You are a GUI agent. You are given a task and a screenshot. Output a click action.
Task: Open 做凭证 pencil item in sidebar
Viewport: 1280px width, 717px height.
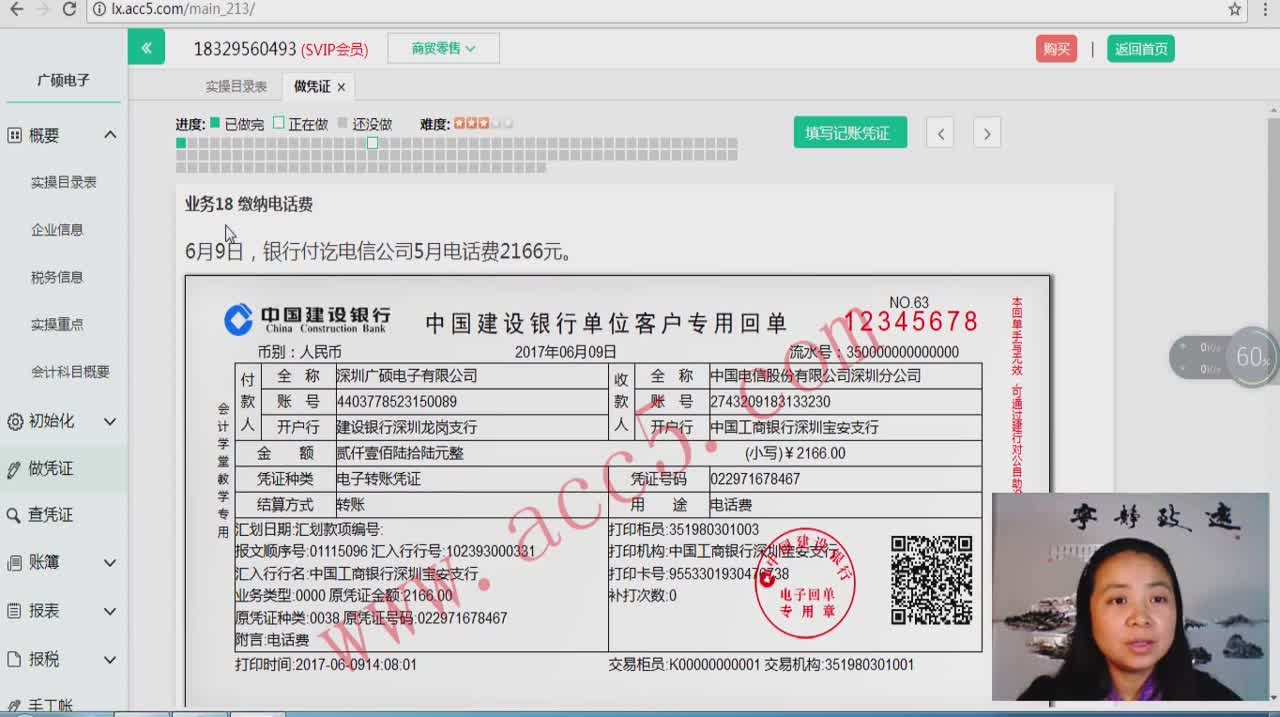tap(50, 468)
